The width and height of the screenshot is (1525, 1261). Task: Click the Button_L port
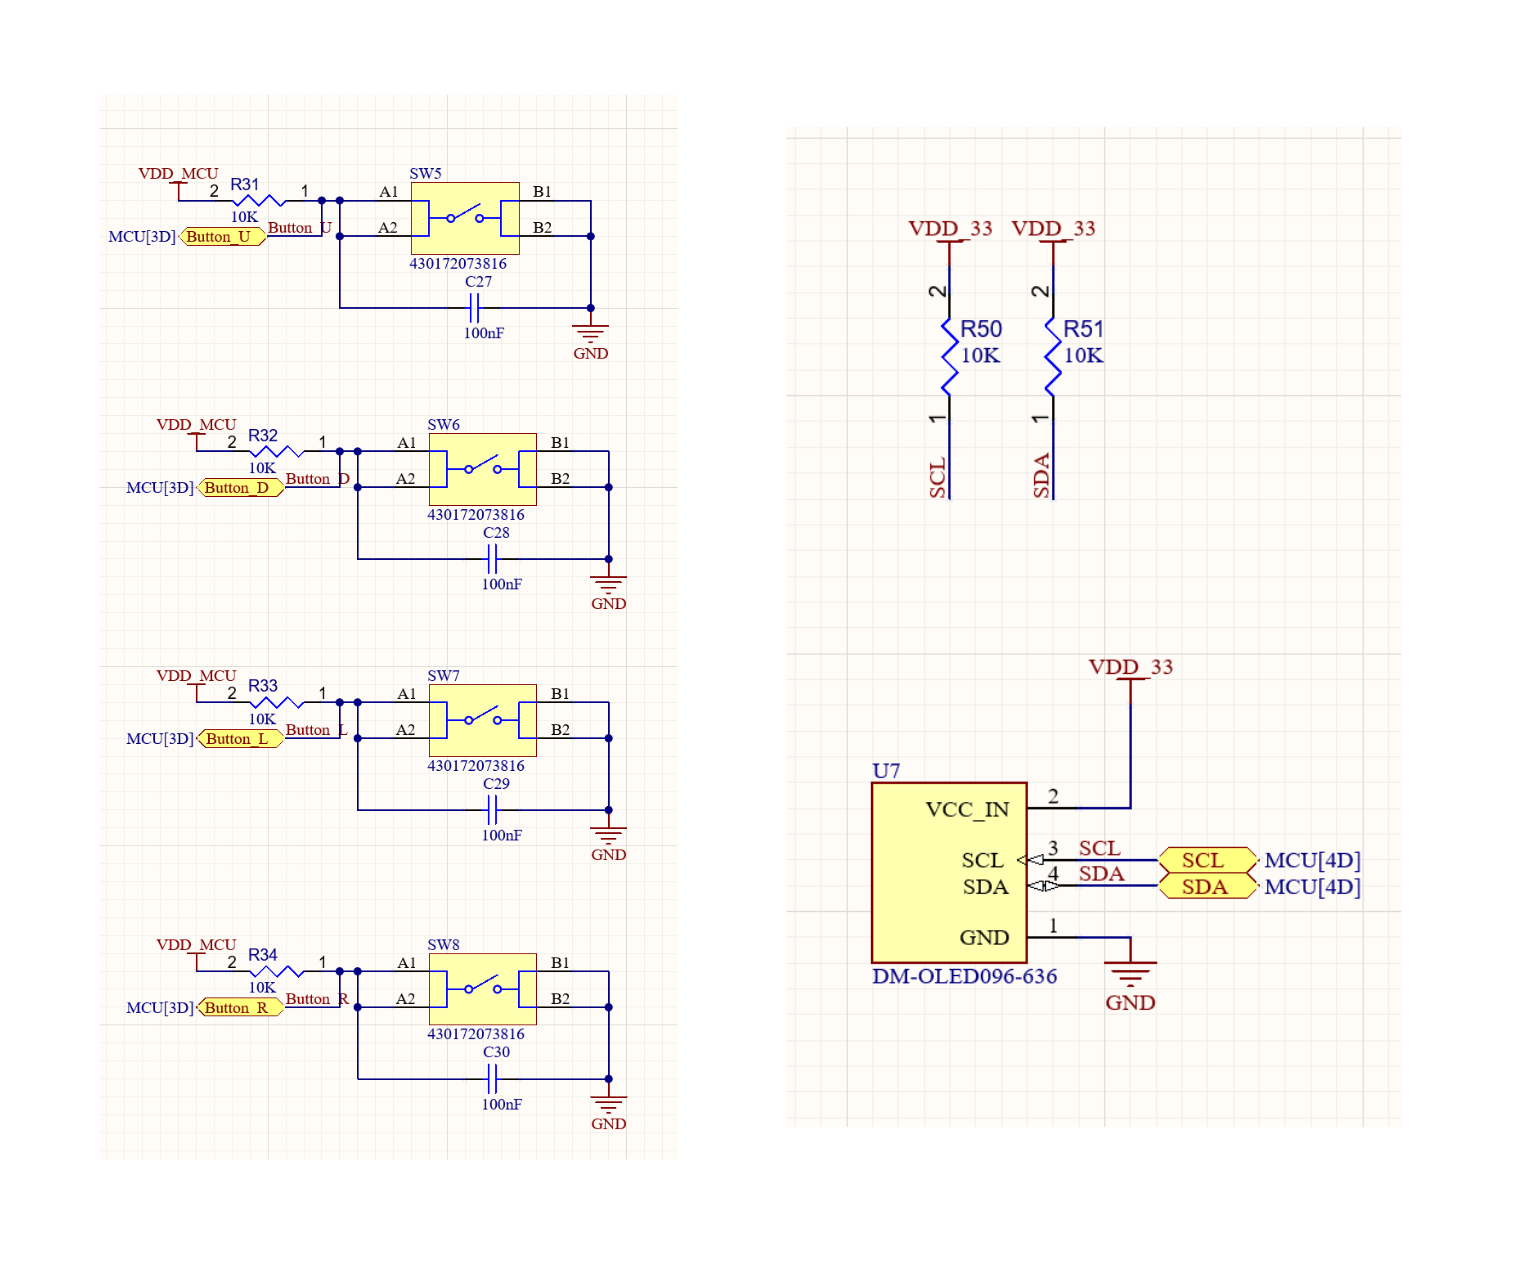pos(240,739)
